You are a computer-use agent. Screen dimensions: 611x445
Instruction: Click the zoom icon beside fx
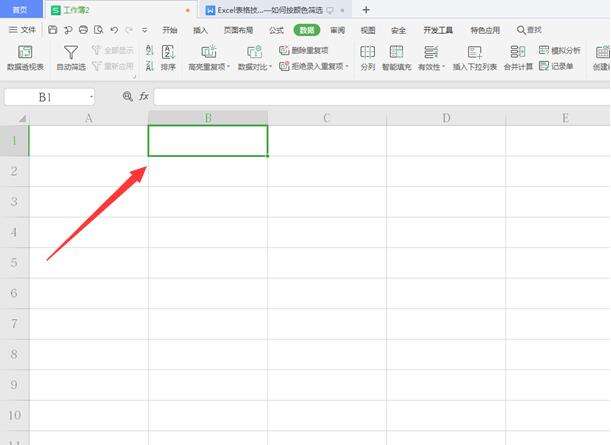click(x=127, y=96)
